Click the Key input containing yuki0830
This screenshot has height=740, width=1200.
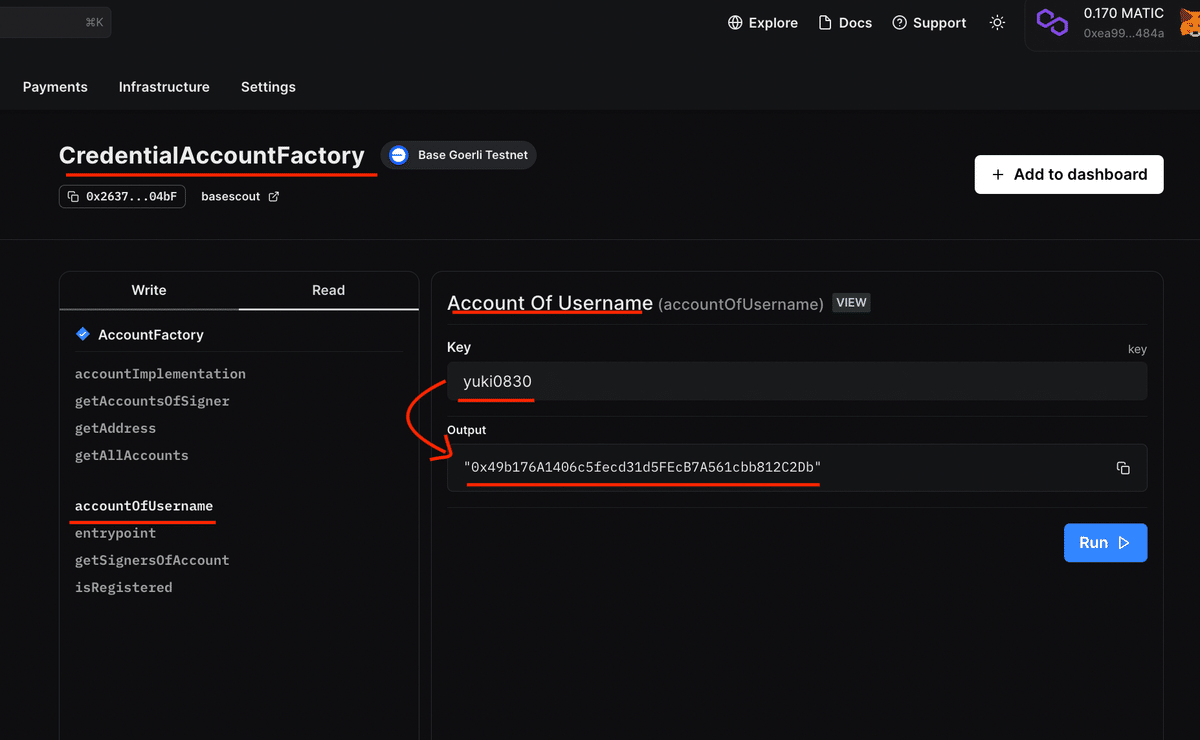(797, 381)
